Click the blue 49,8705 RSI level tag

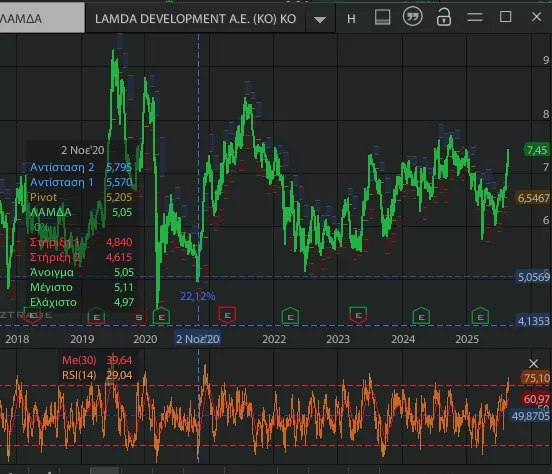pyautogui.click(x=531, y=416)
